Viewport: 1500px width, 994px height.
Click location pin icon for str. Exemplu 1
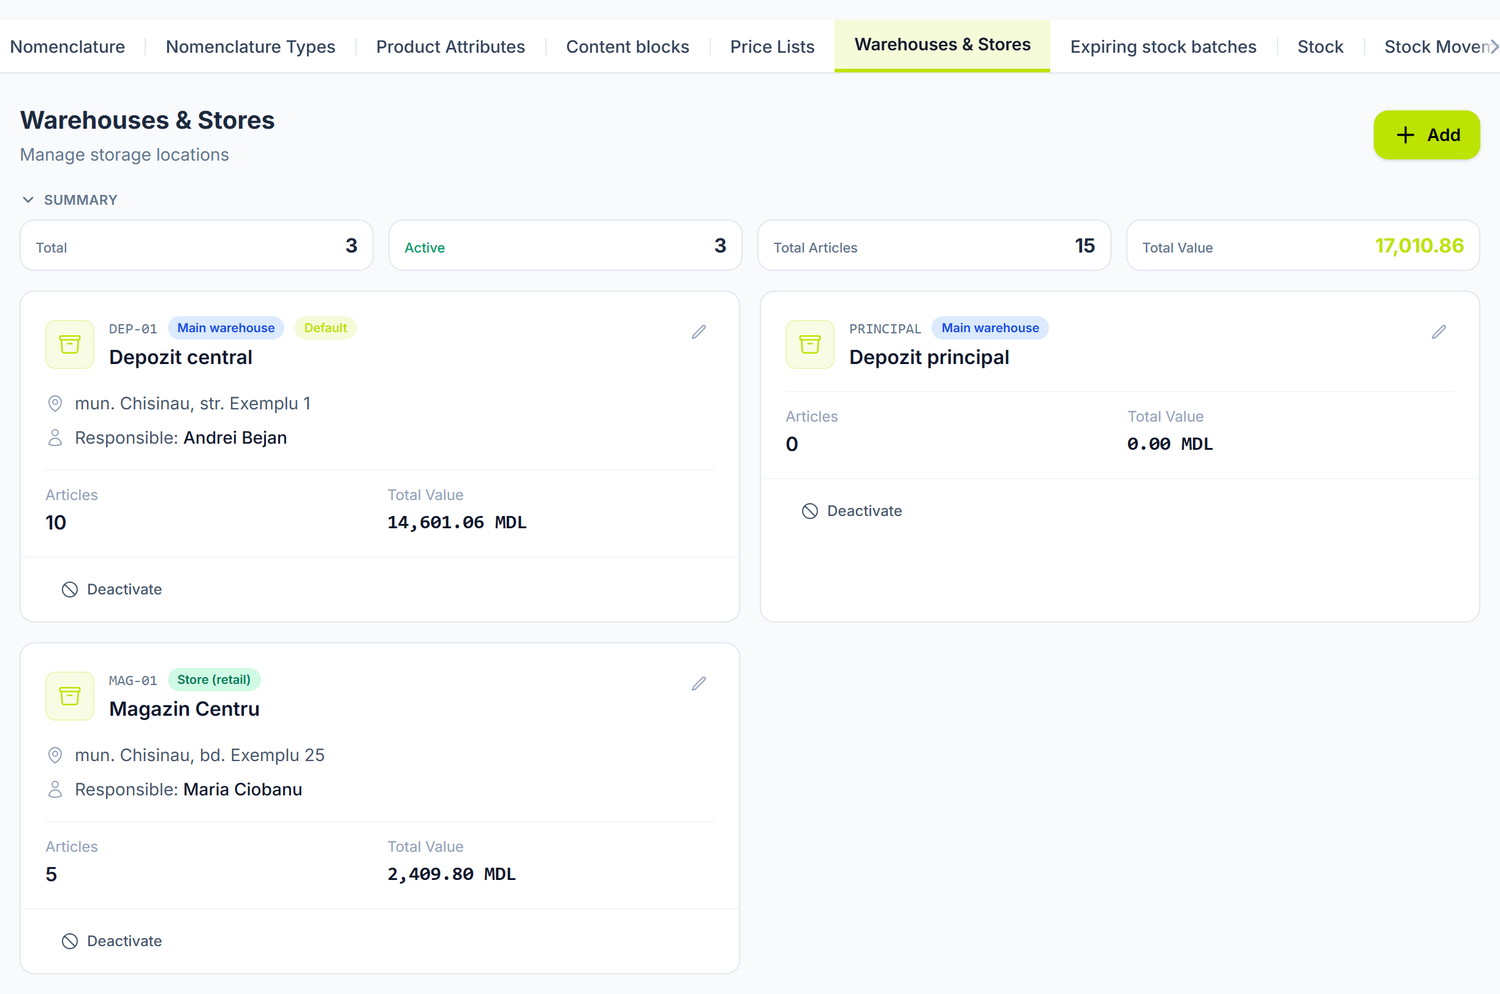click(55, 404)
